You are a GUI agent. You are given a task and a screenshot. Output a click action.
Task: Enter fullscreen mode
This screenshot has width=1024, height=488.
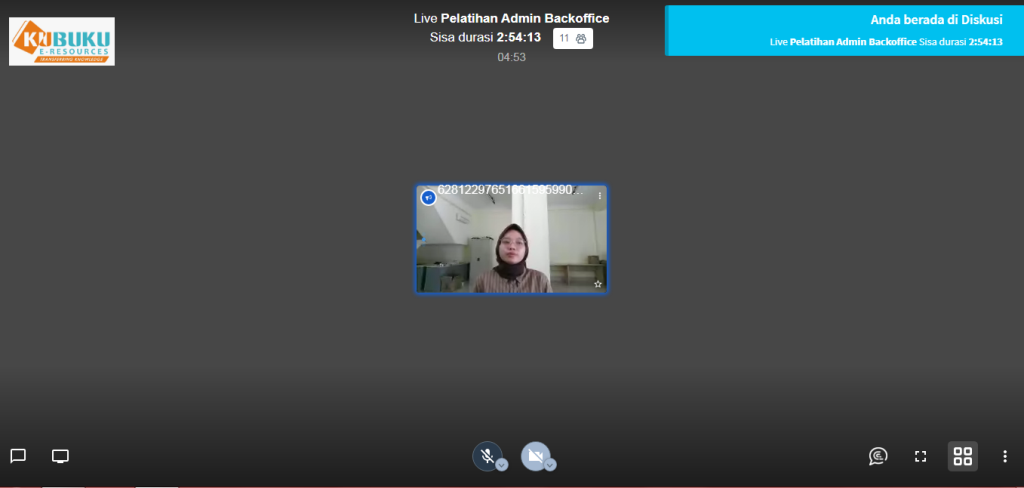point(920,456)
